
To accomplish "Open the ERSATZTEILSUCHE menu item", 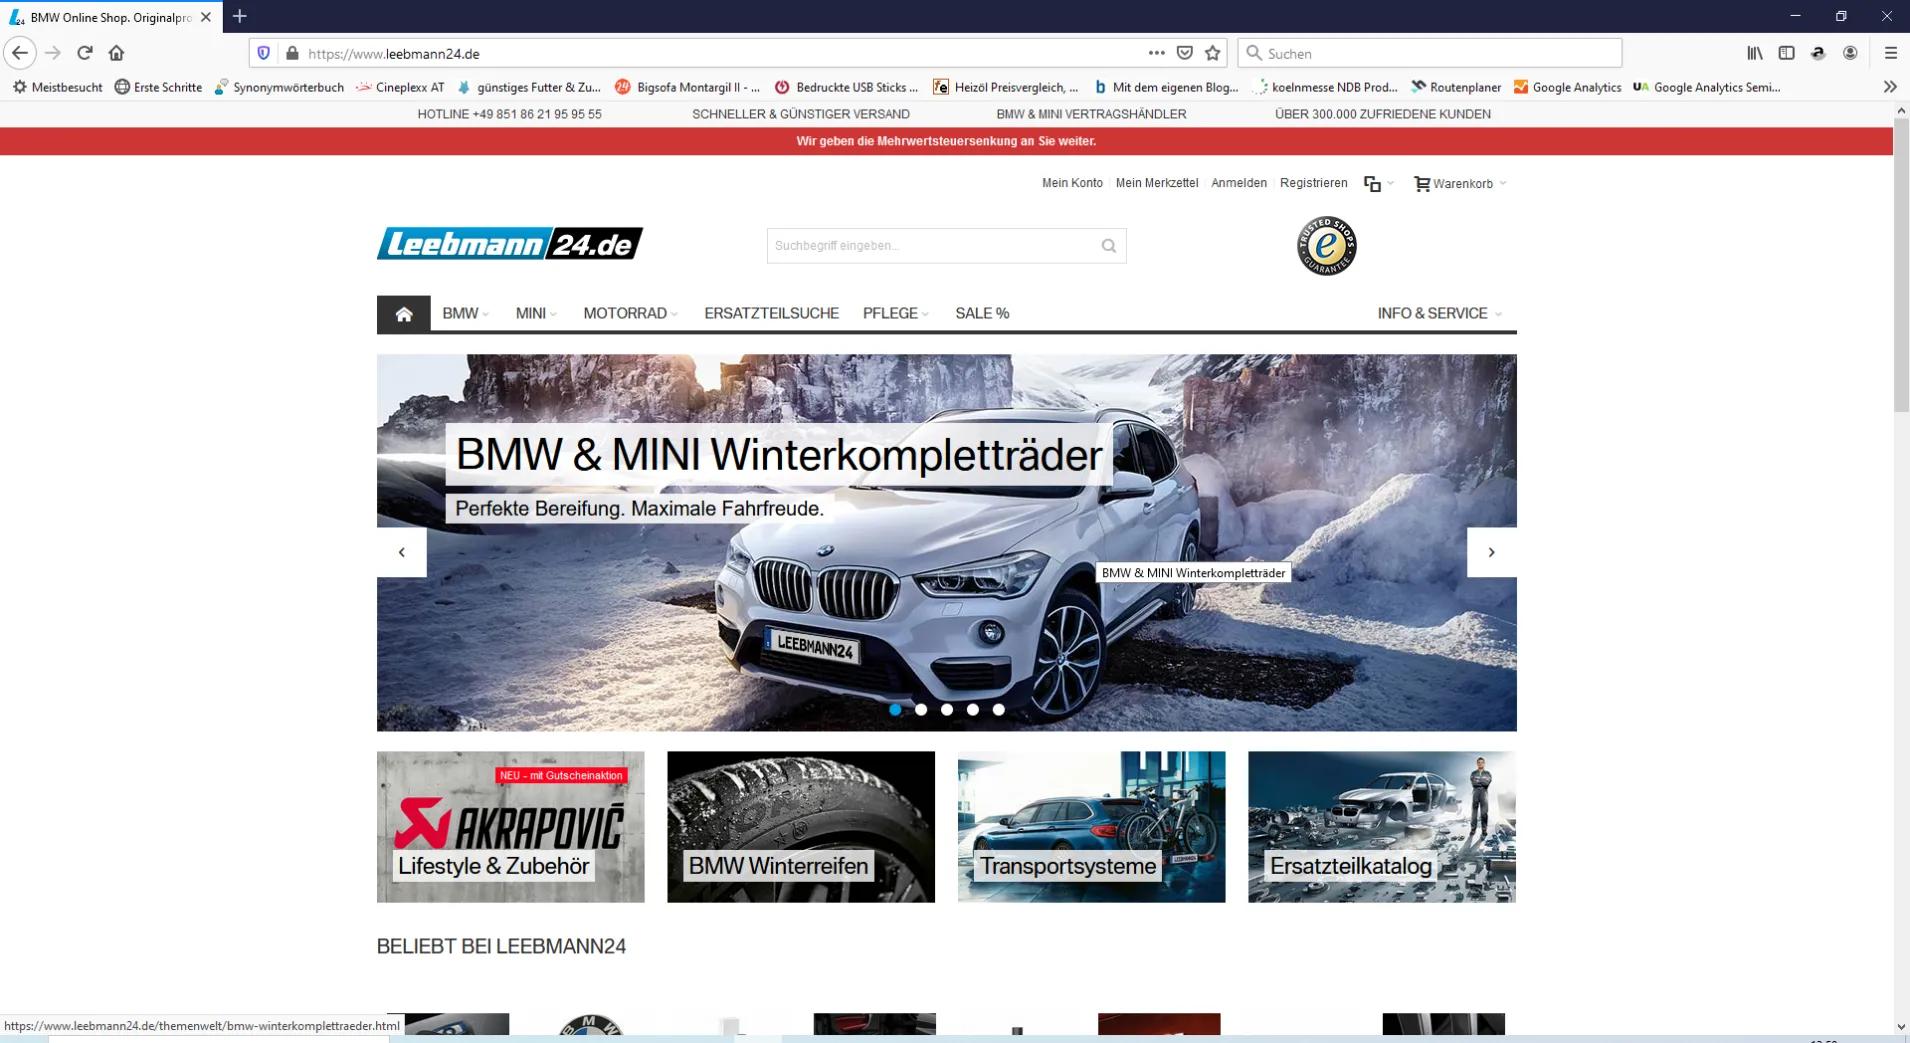I will (x=771, y=314).
